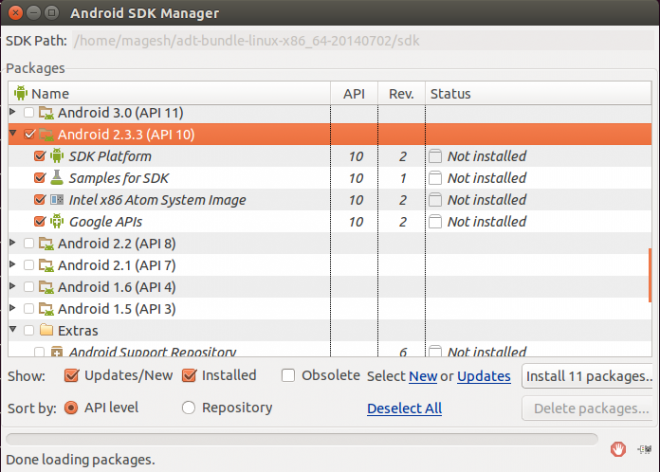Click the SDK Platform android icon

tap(57, 156)
